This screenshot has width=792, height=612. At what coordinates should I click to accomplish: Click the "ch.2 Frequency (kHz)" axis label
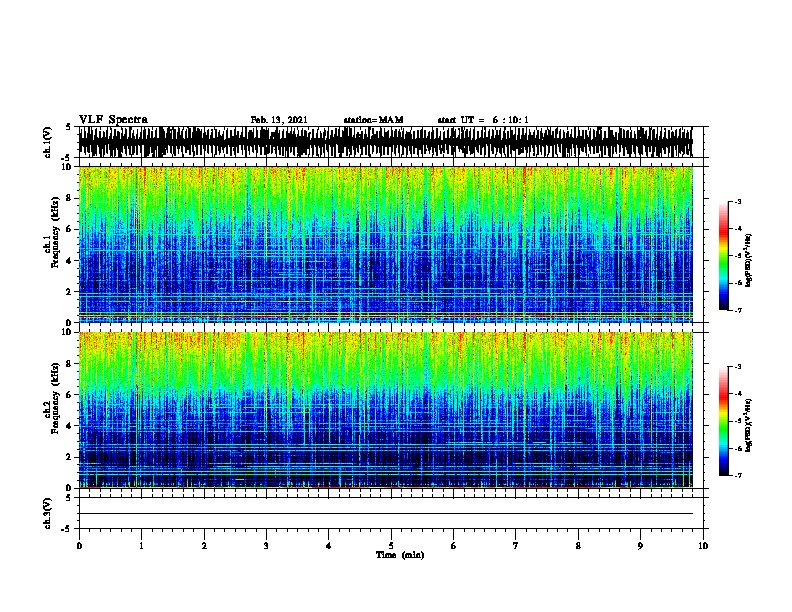coord(53,398)
